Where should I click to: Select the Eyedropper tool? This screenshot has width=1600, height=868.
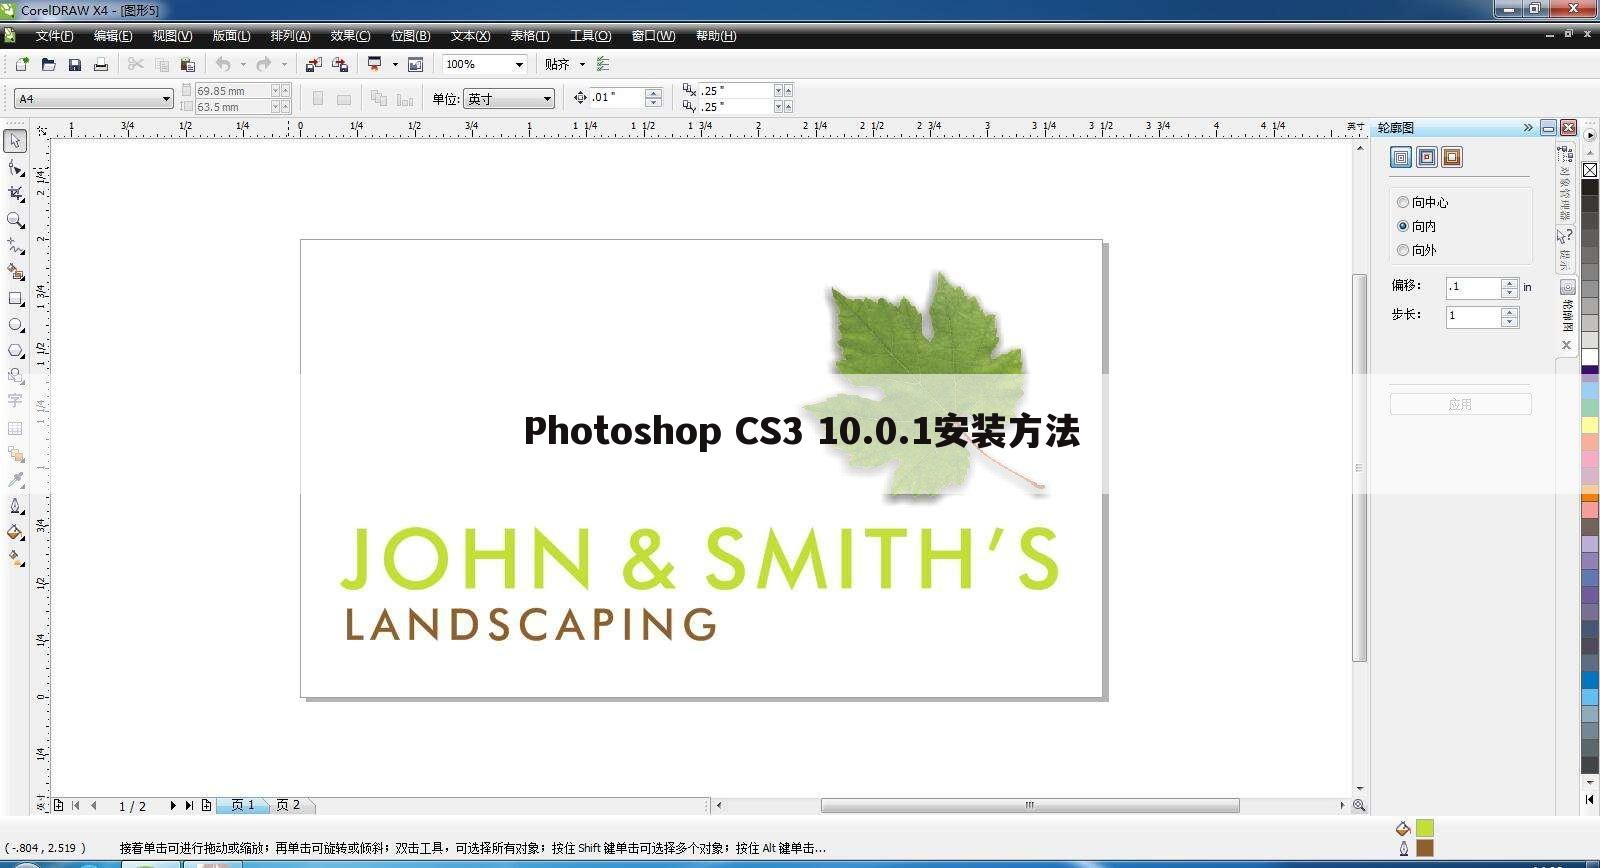point(16,480)
